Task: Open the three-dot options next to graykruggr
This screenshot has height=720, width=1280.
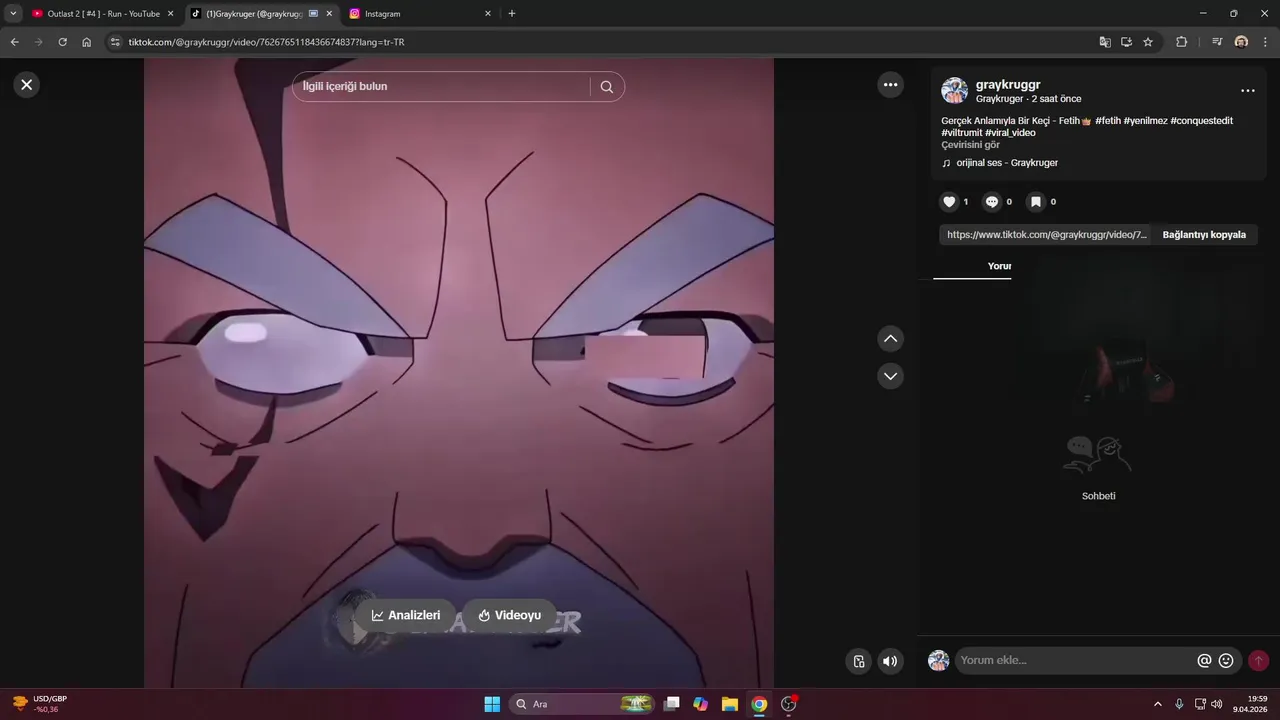Action: coord(1247,91)
